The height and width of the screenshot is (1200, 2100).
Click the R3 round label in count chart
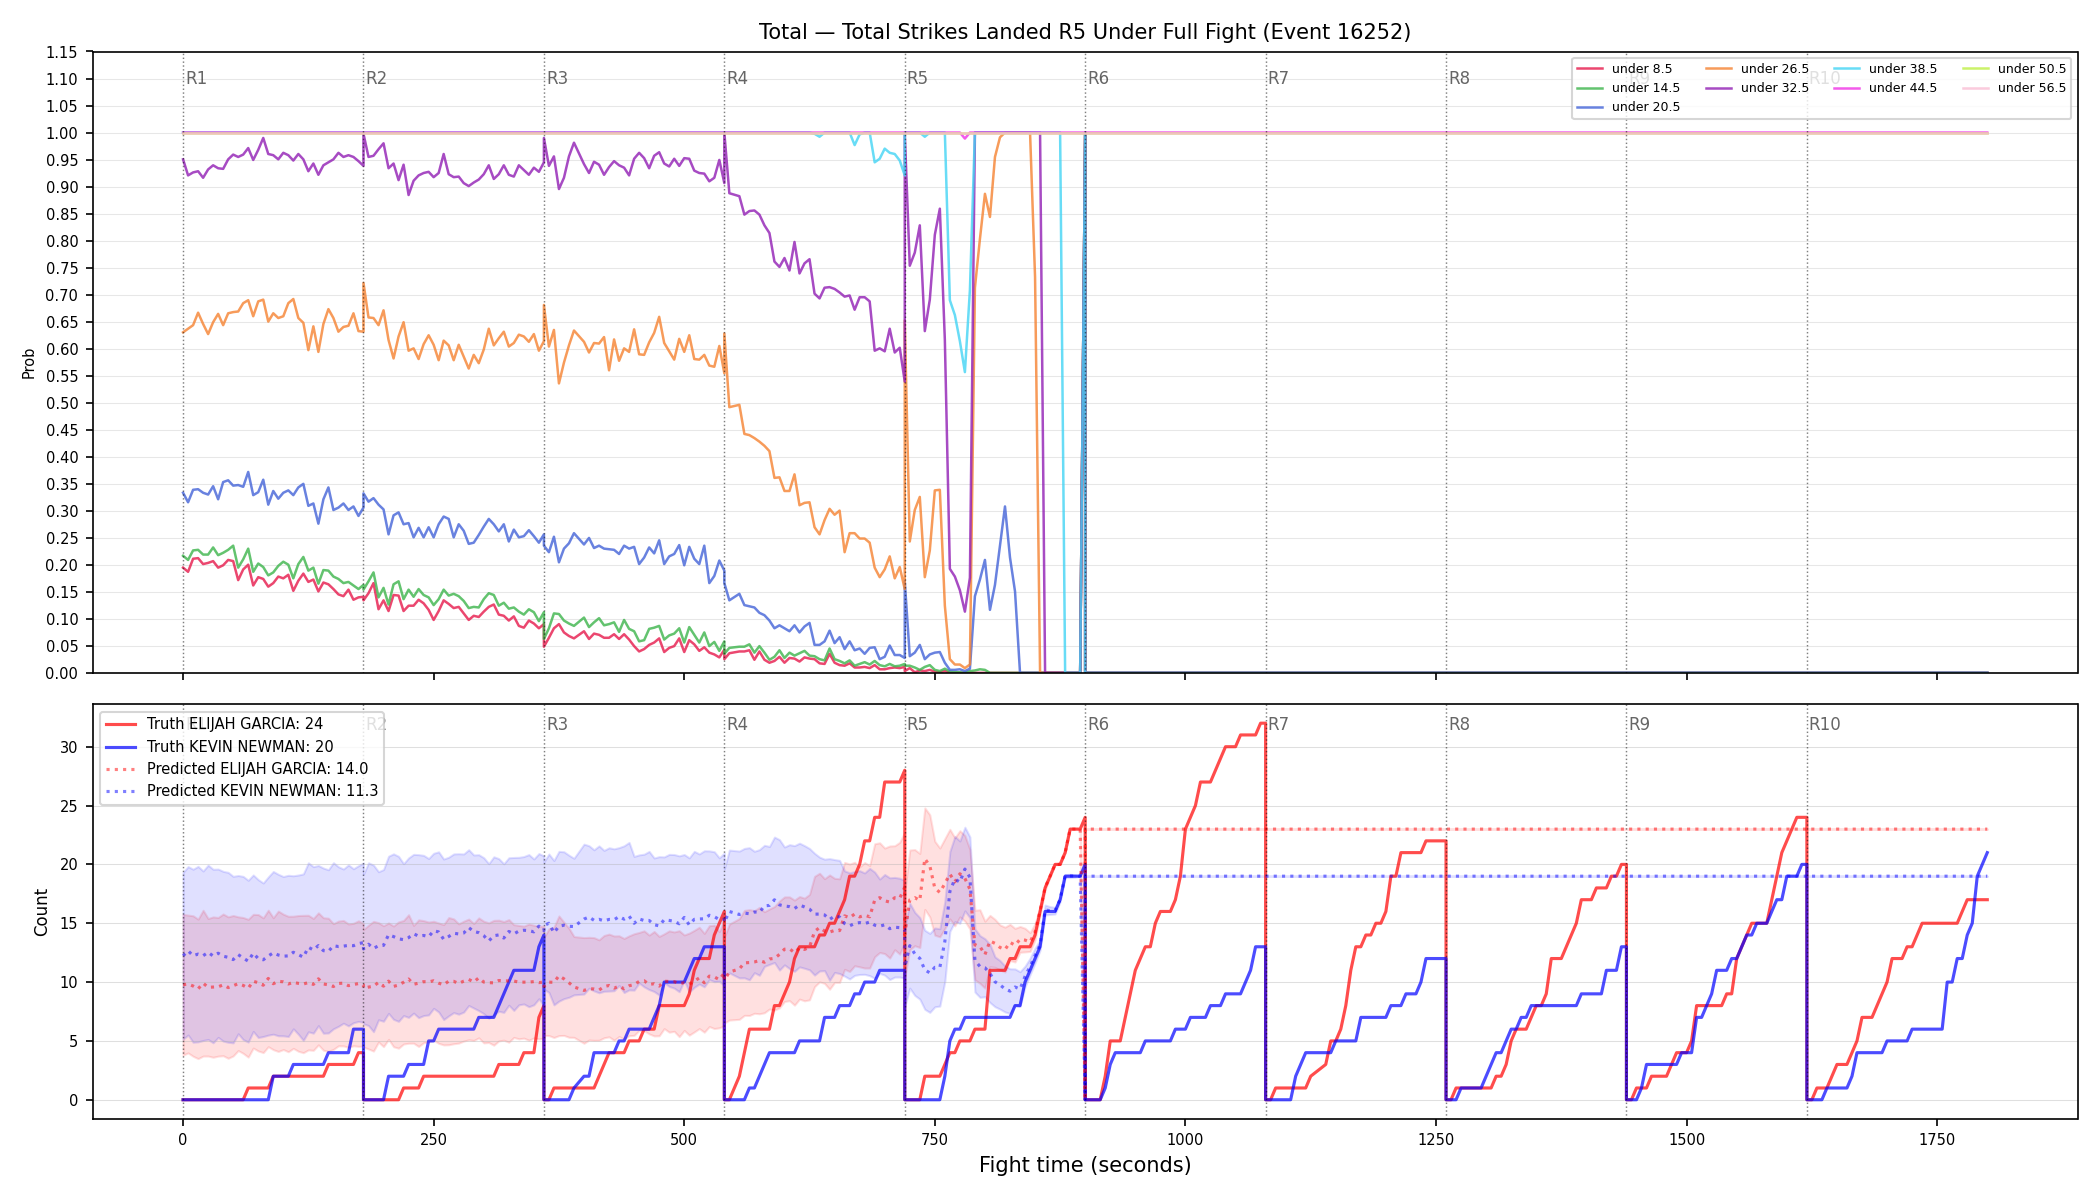pos(557,724)
